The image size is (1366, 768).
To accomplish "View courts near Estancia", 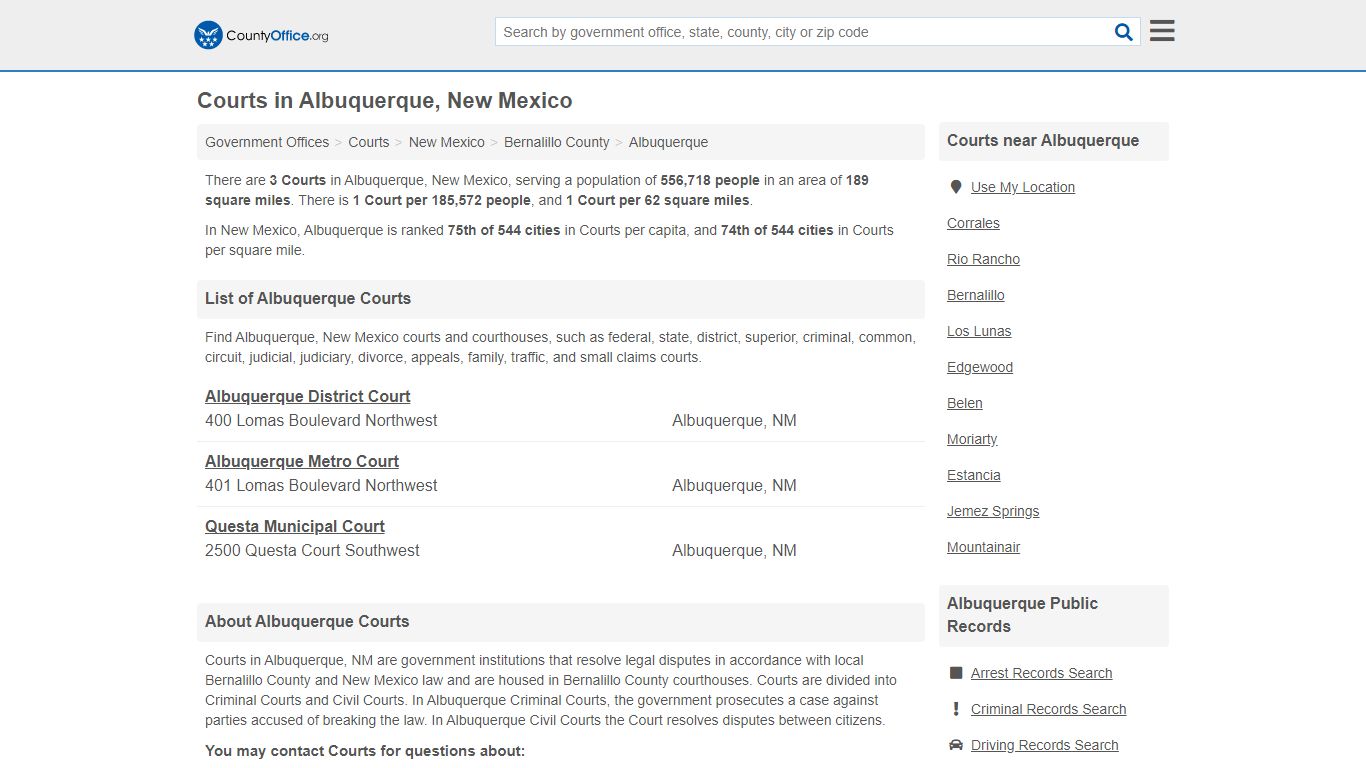I will pyautogui.click(x=974, y=475).
